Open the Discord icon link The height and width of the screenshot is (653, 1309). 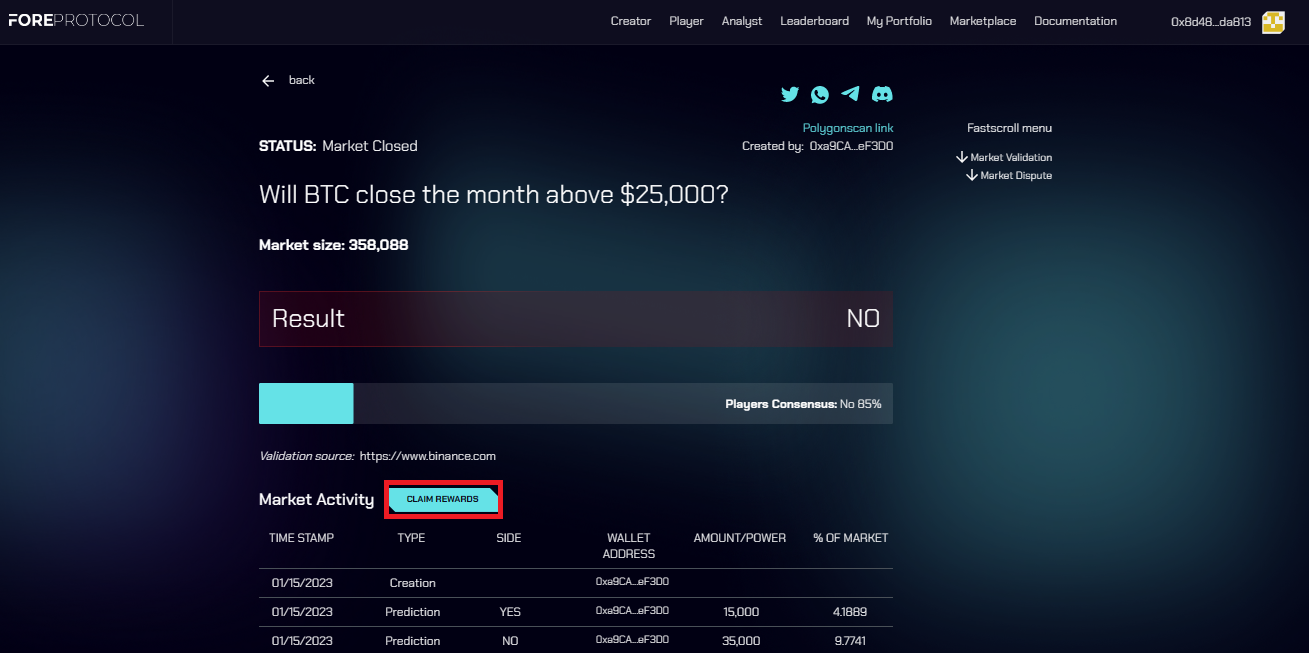click(882, 94)
